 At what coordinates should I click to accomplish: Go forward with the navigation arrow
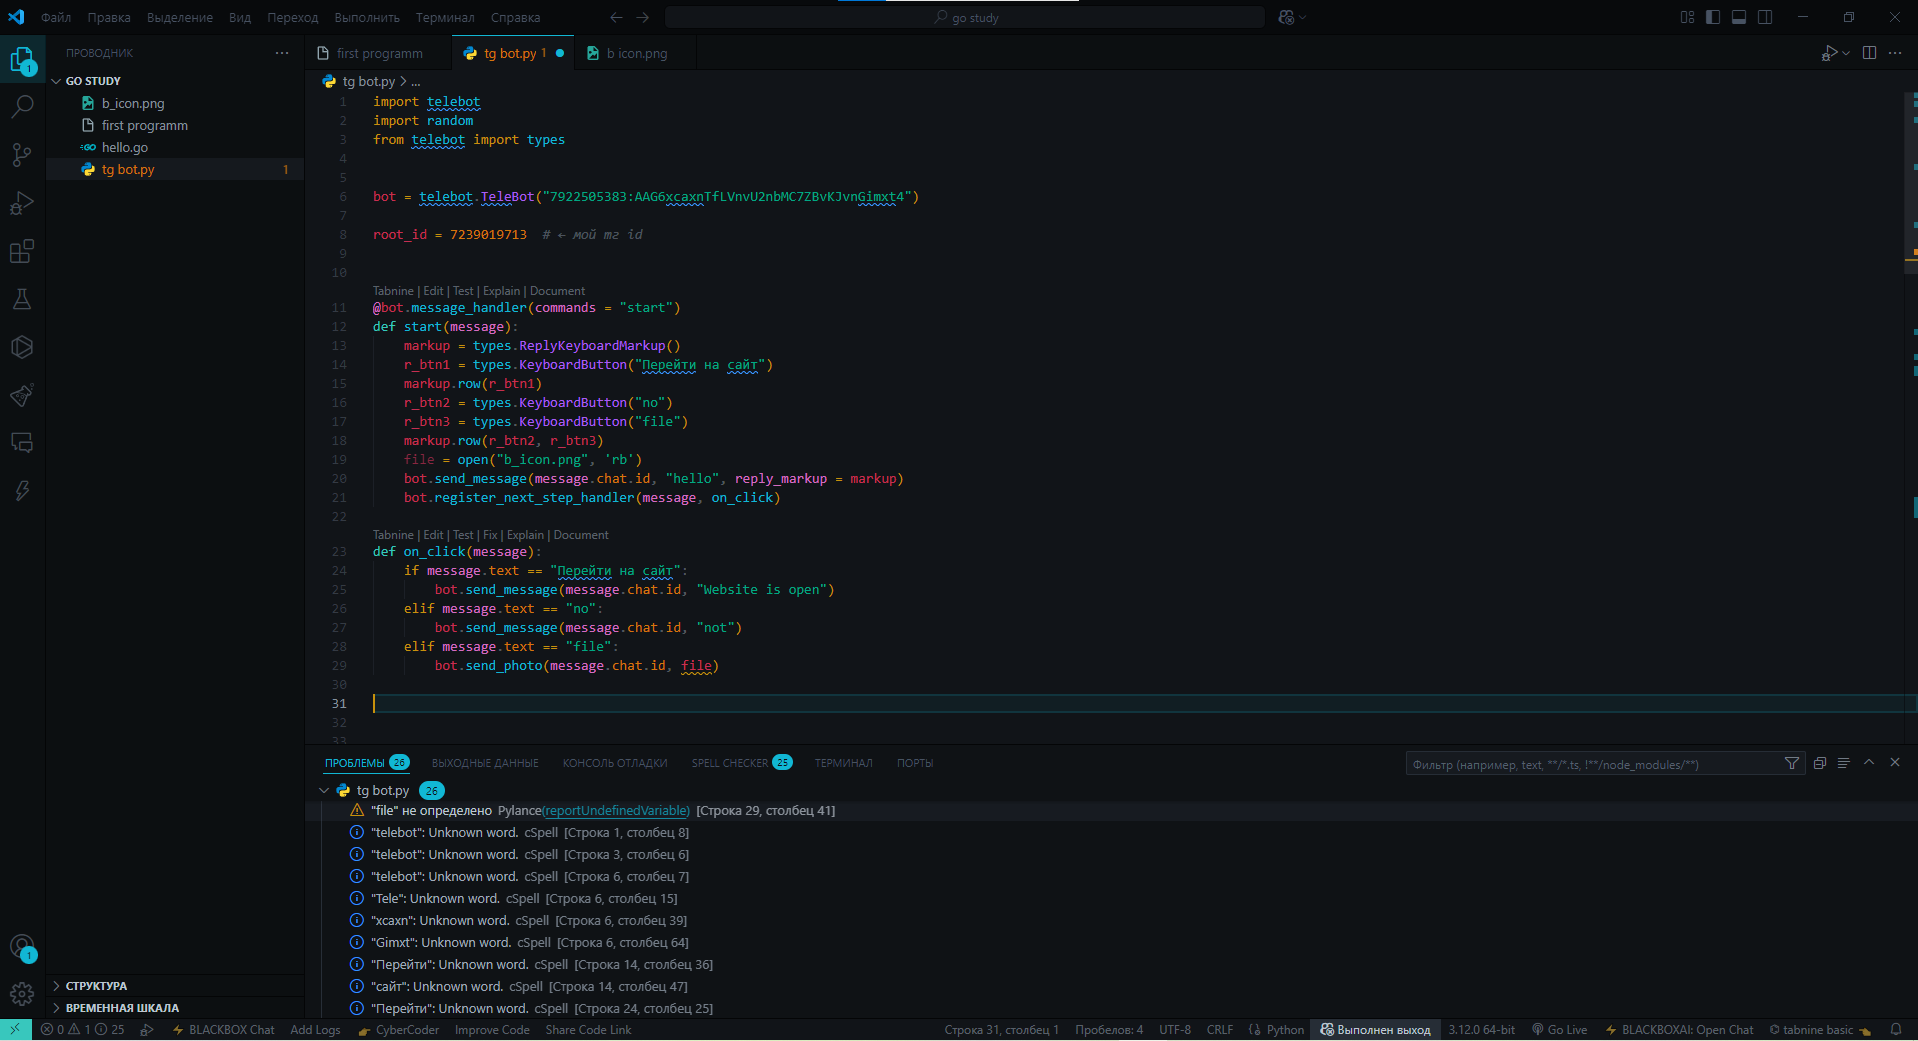(643, 17)
